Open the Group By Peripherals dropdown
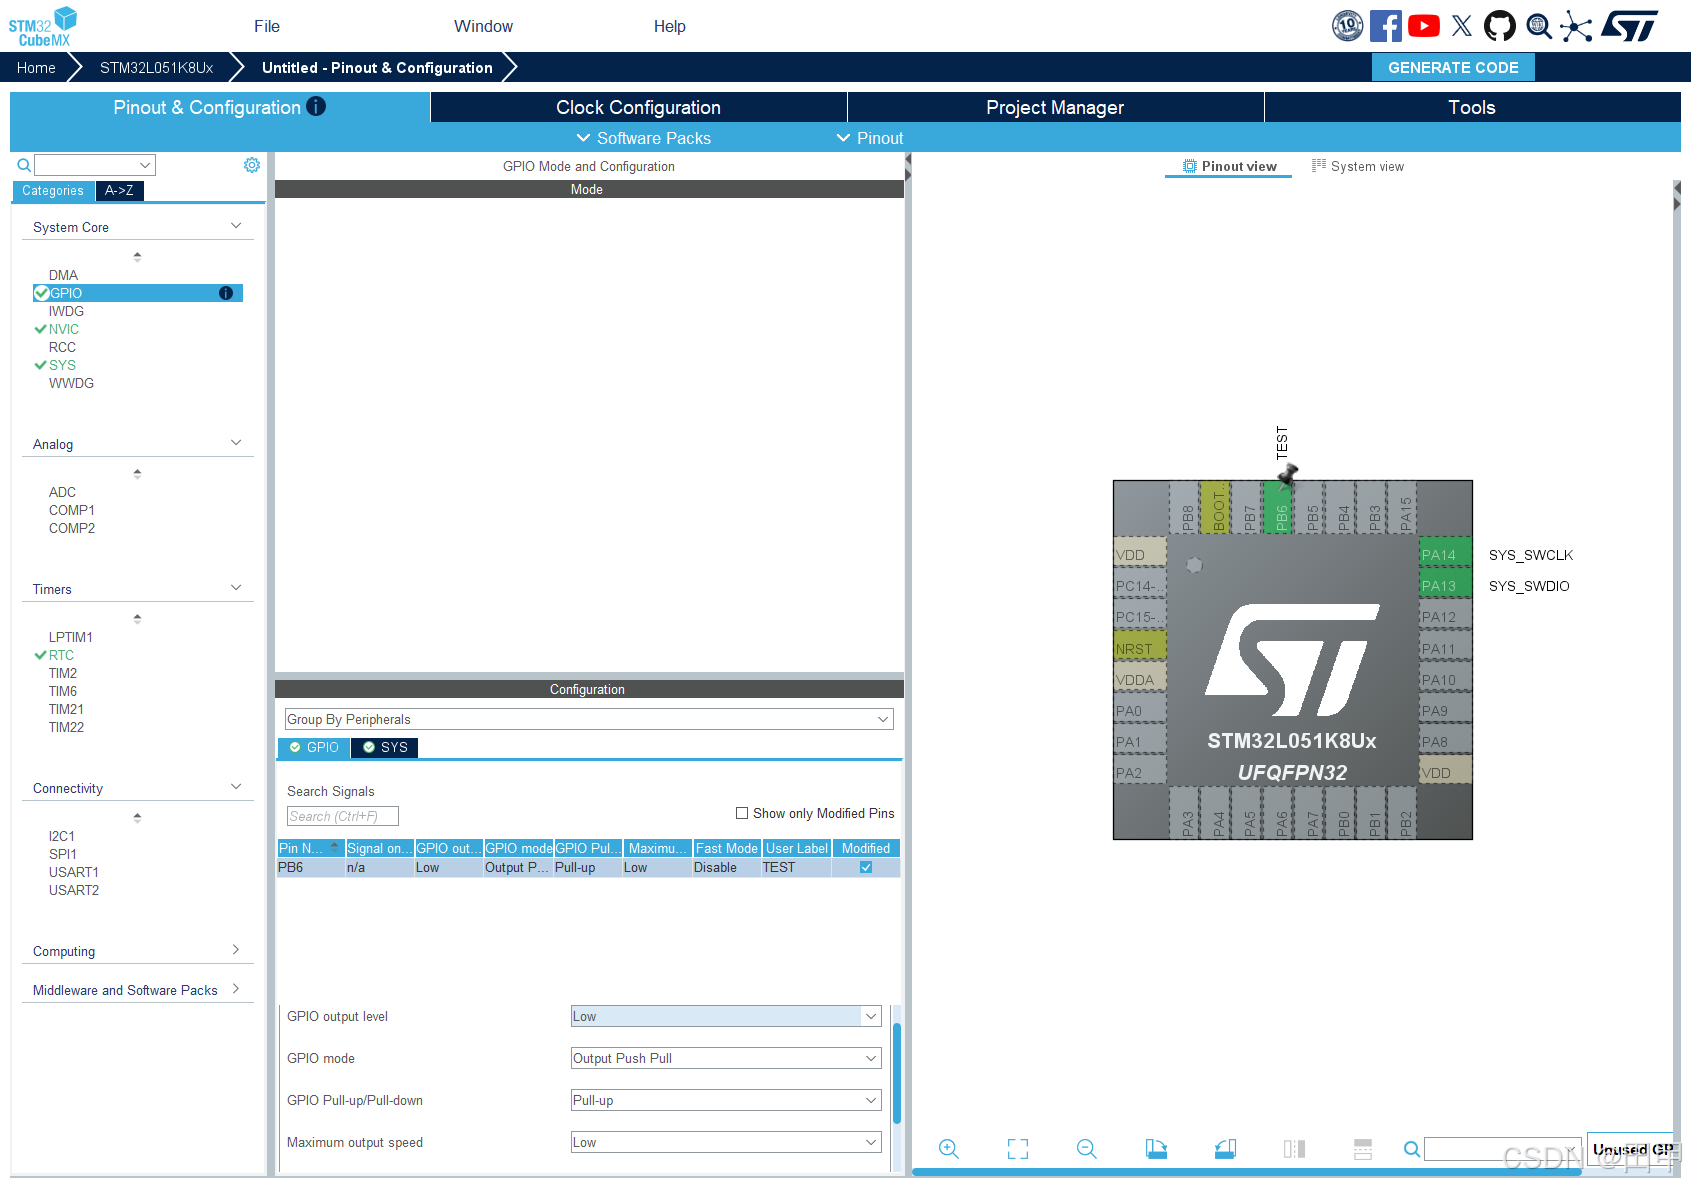 tap(589, 719)
